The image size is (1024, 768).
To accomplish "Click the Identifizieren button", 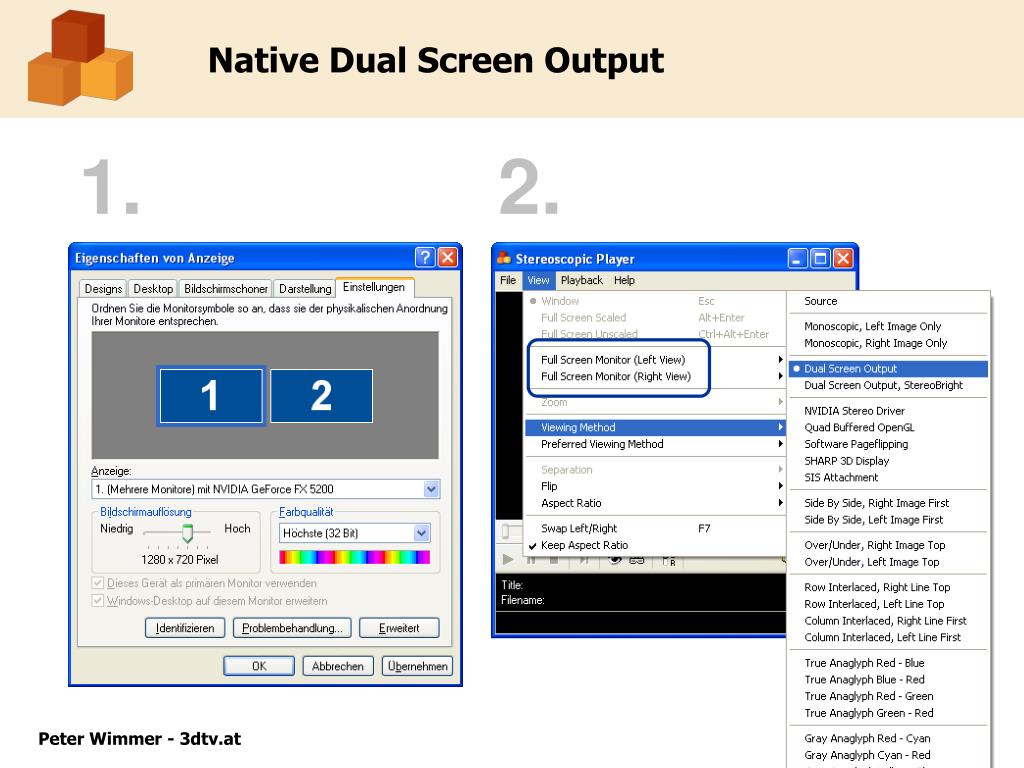I will tap(185, 628).
